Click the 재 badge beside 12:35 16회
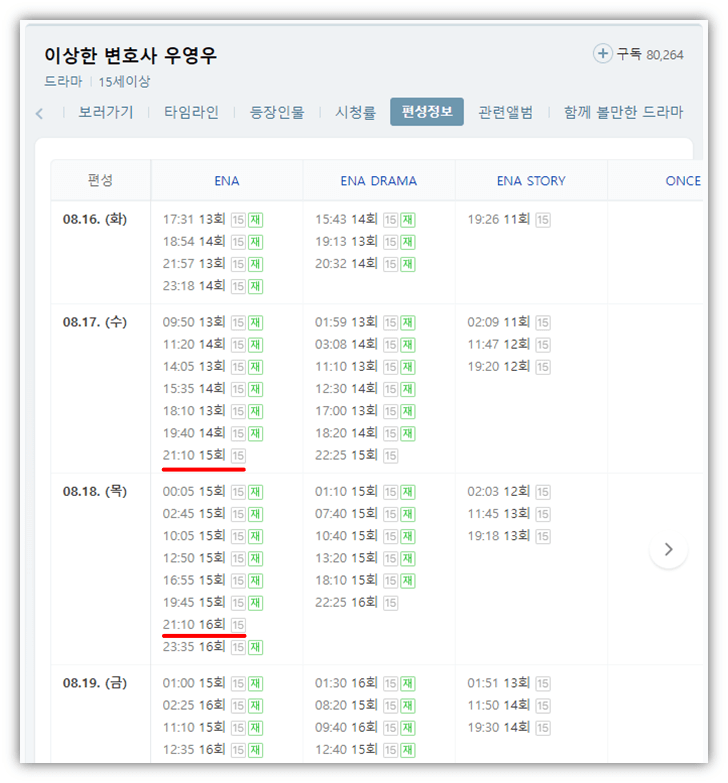Screen dimensions: 728x783 (x=256, y=750)
